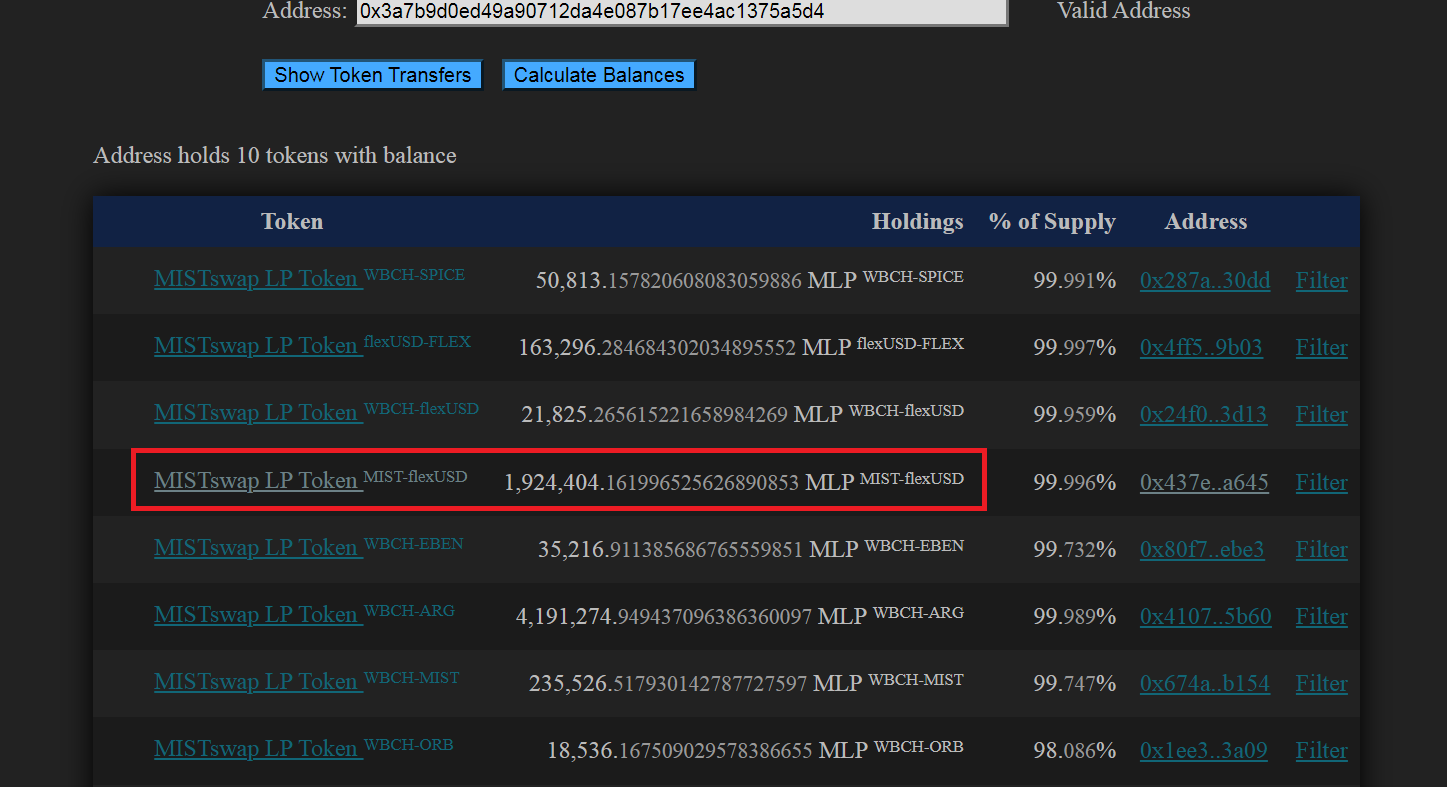
Task: Click supply percentage 99.732%
Action: 1075,549
